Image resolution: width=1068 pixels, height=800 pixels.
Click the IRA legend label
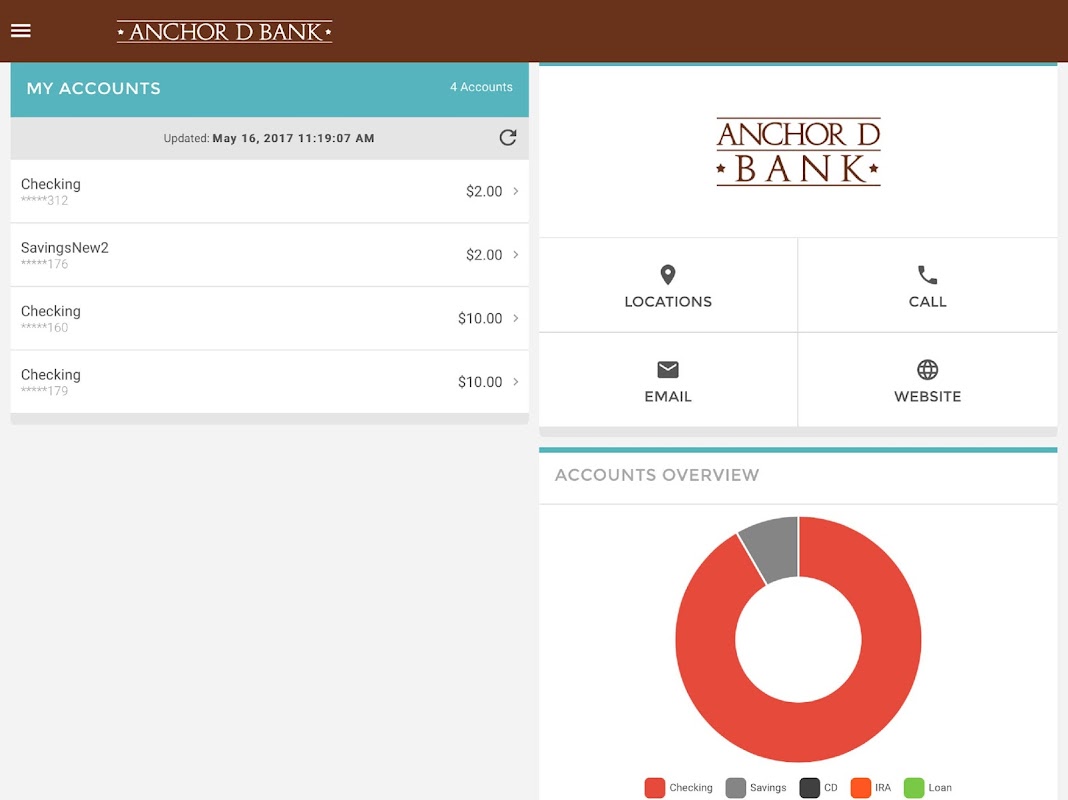click(x=883, y=788)
